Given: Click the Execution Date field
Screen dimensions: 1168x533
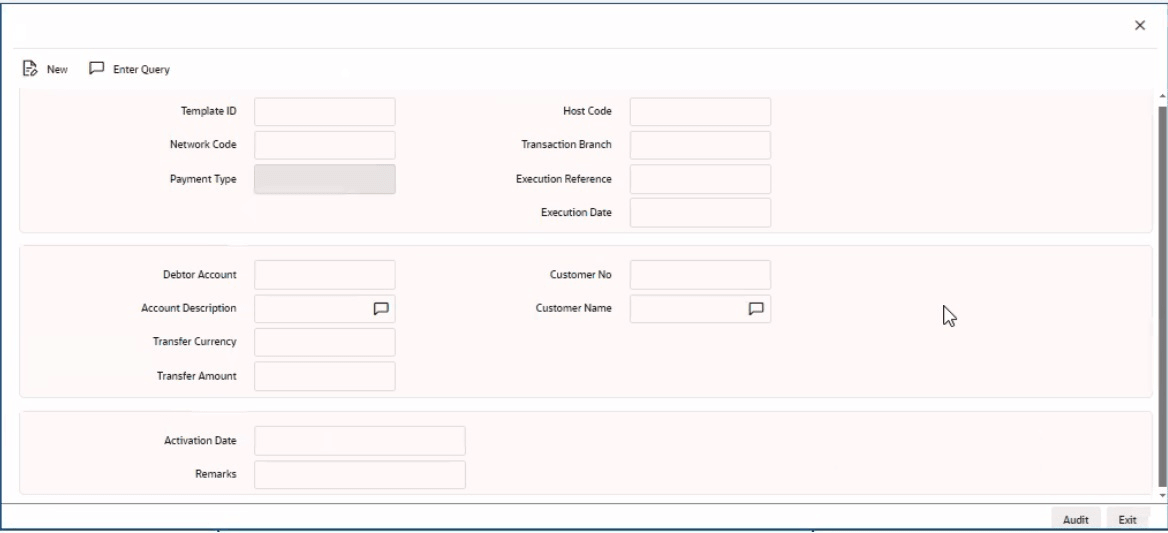Looking at the screenshot, I should point(700,213).
